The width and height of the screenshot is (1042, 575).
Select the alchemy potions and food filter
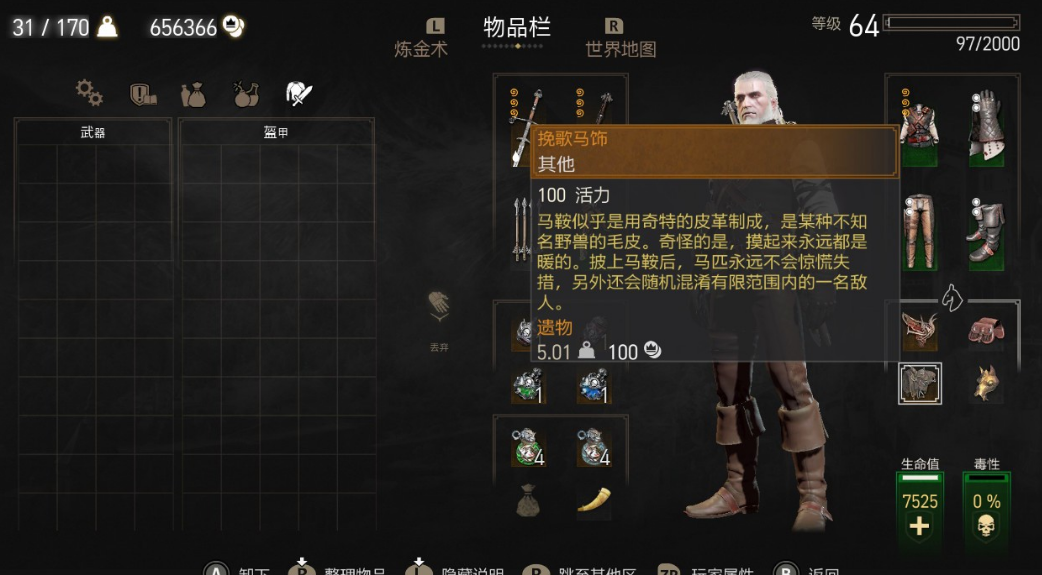click(x=246, y=94)
